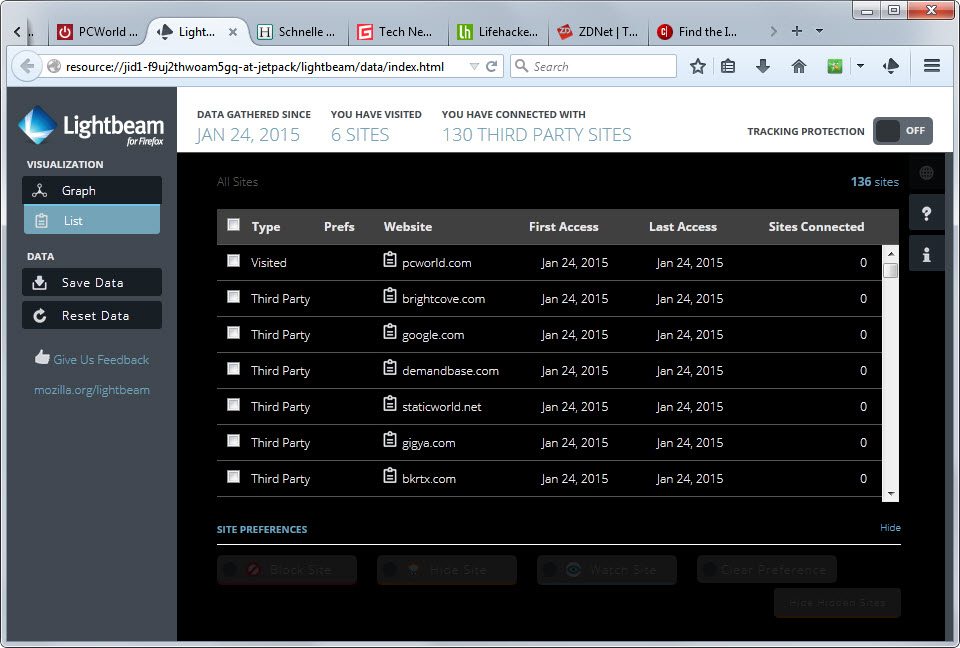Click the Save Data button
960x648 pixels.
tap(92, 282)
